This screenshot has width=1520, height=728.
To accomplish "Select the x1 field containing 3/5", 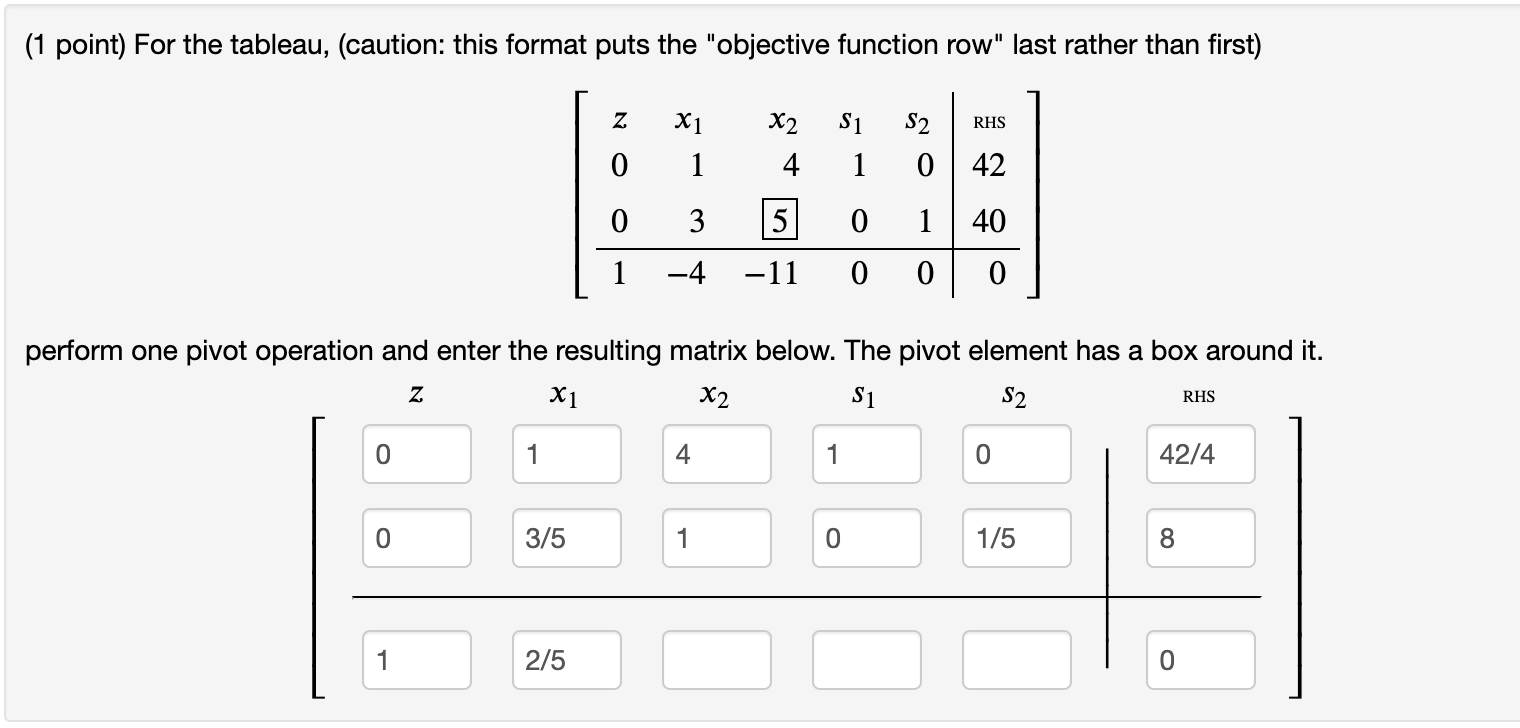I will point(566,538).
